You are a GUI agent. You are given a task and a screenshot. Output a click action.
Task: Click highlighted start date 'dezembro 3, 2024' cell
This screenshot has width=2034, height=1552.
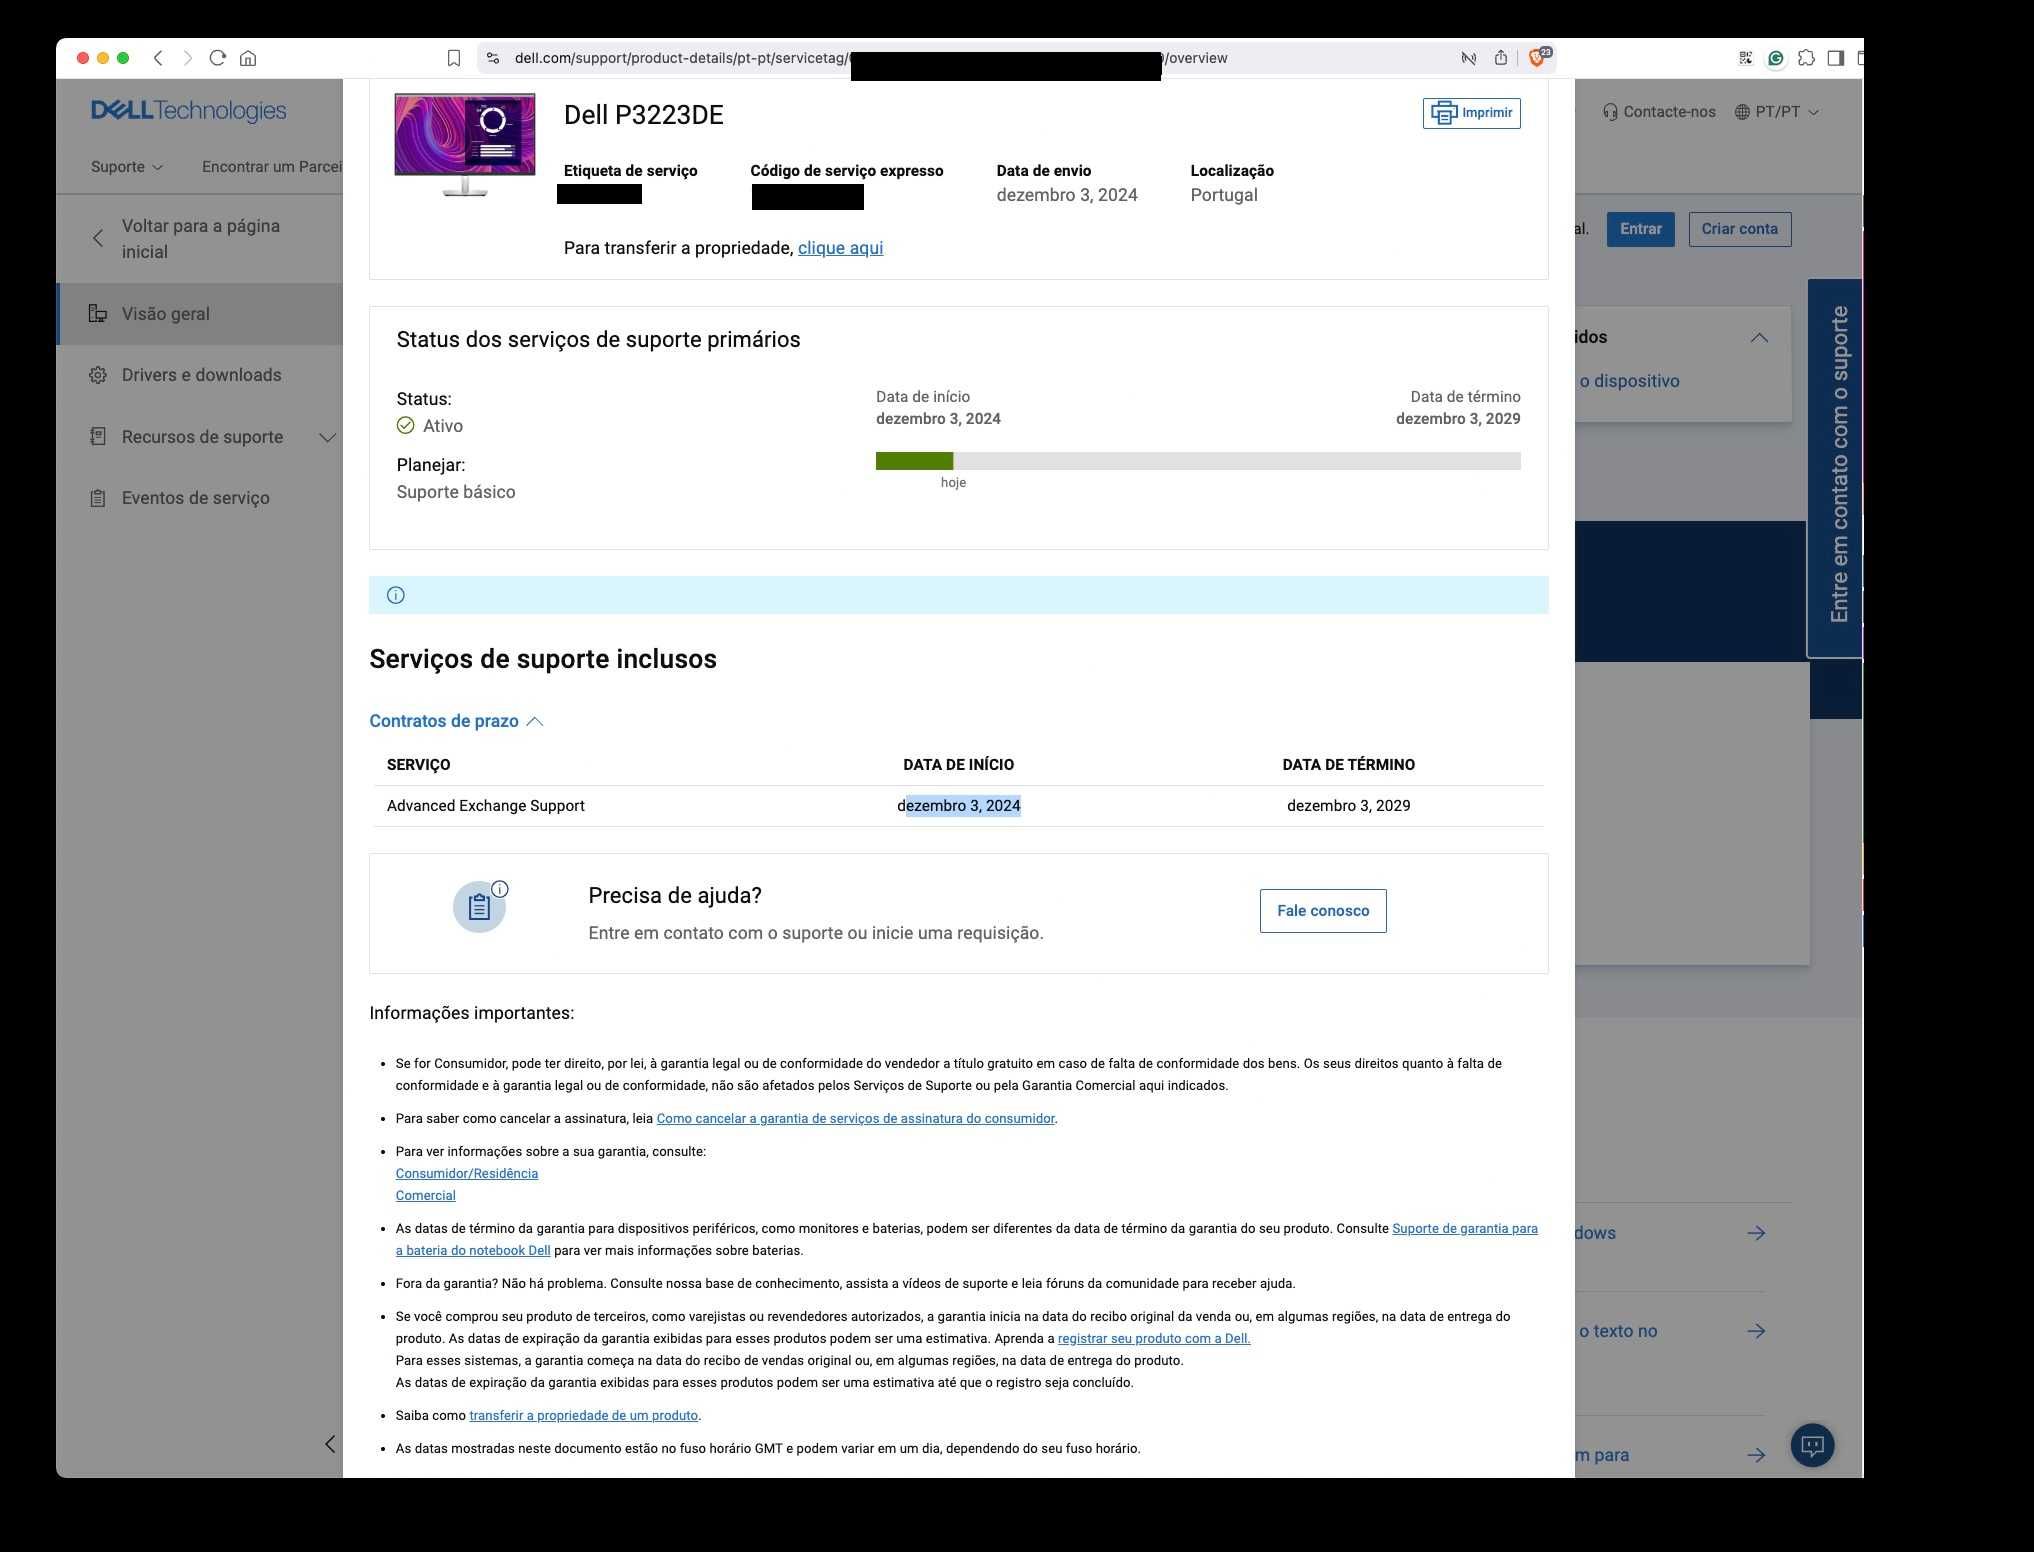pos(959,806)
